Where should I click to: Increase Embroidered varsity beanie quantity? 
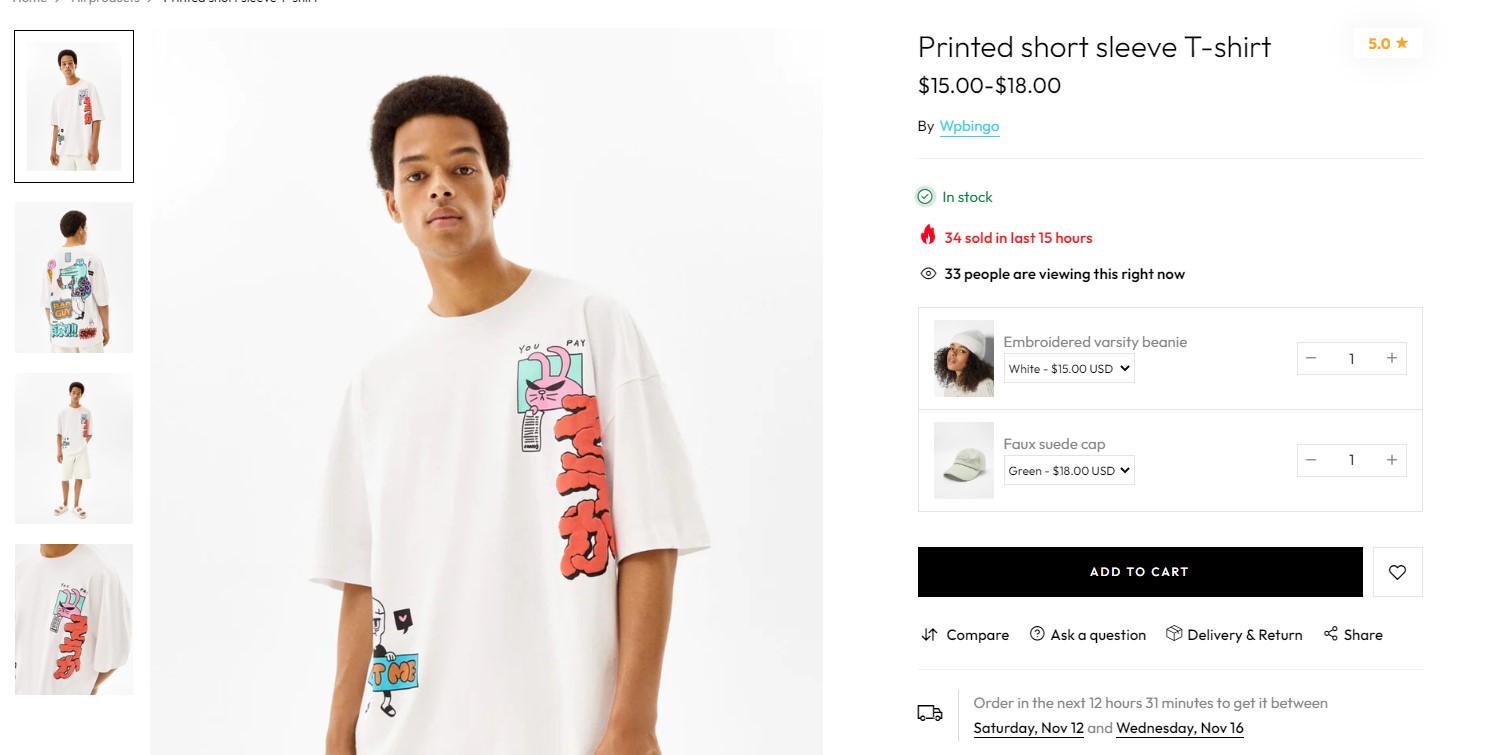click(1391, 359)
